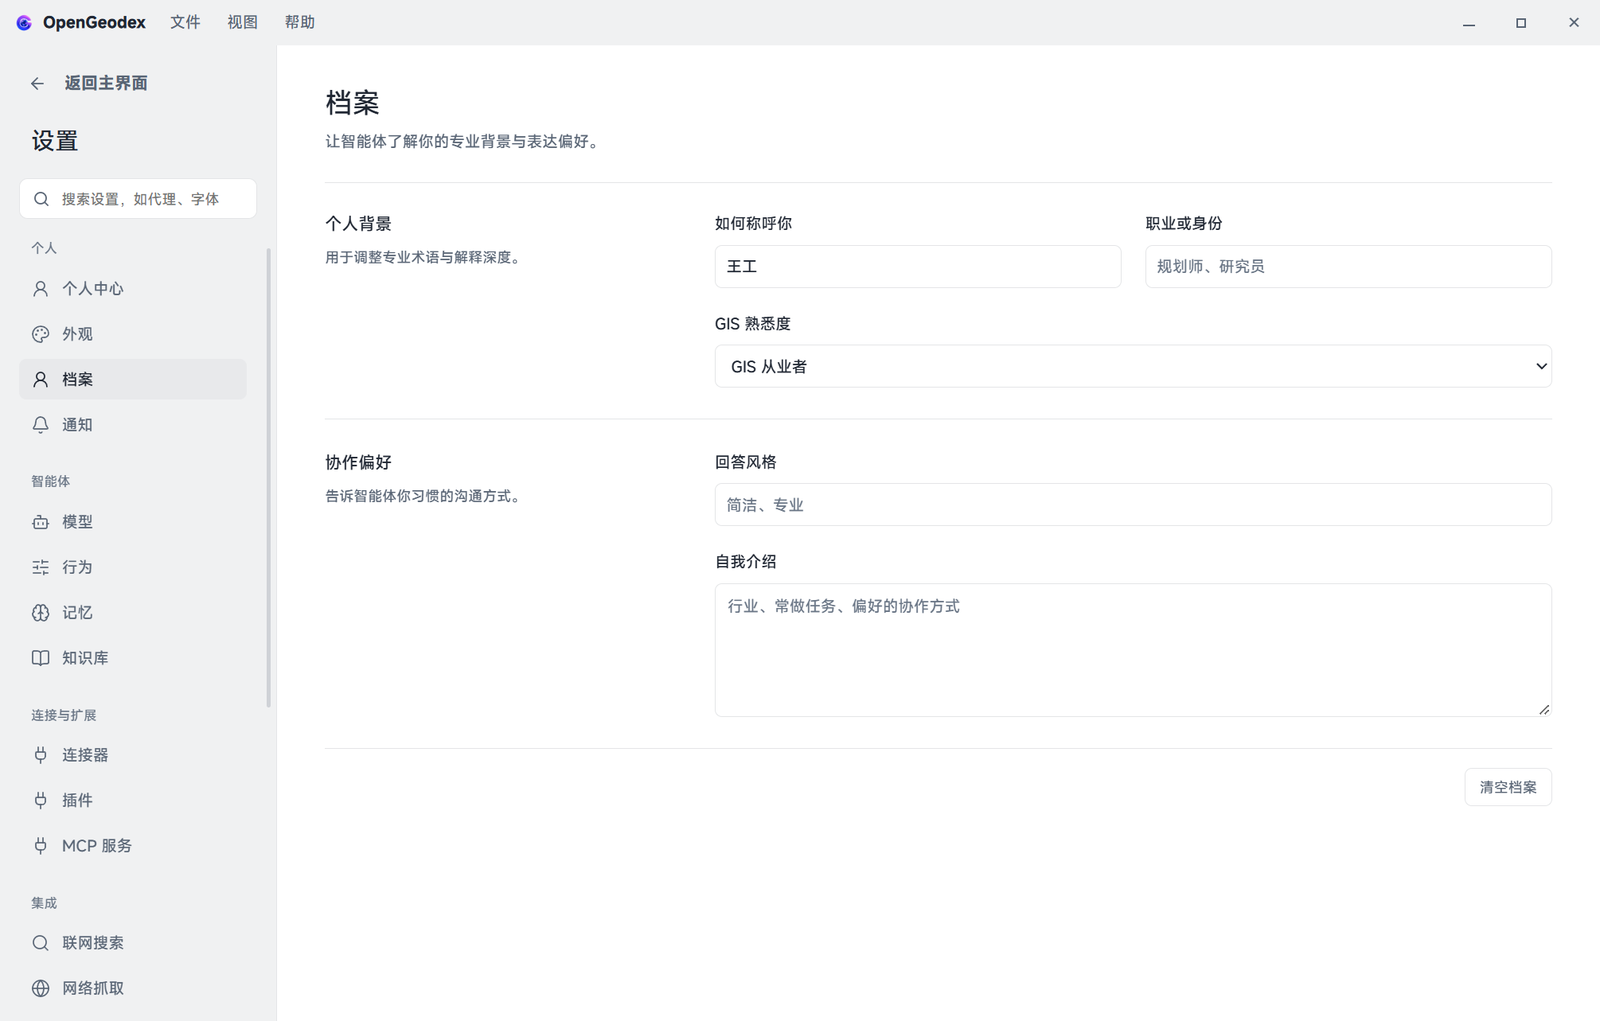1600x1021 pixels.
Task: Click the 清空档案 button
Action: tap(1508, 787)
